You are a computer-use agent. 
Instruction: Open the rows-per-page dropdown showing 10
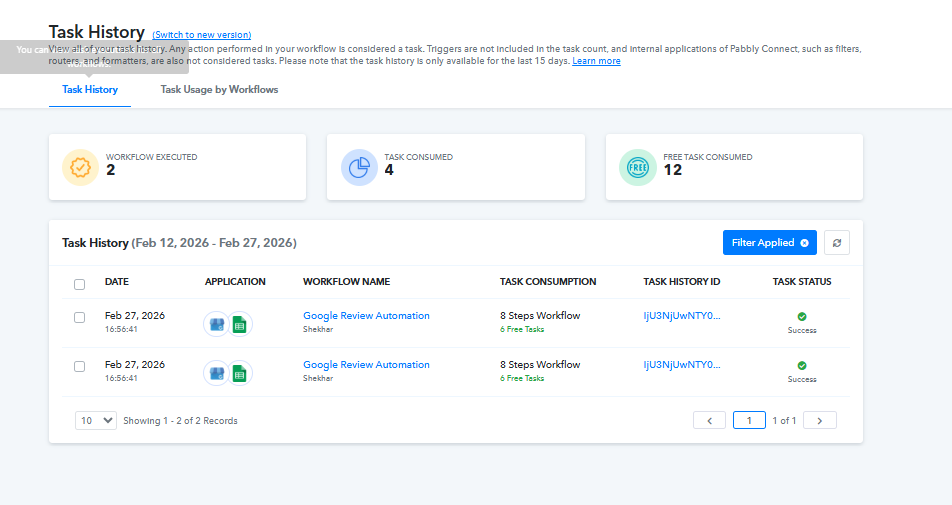click(96, 421)
